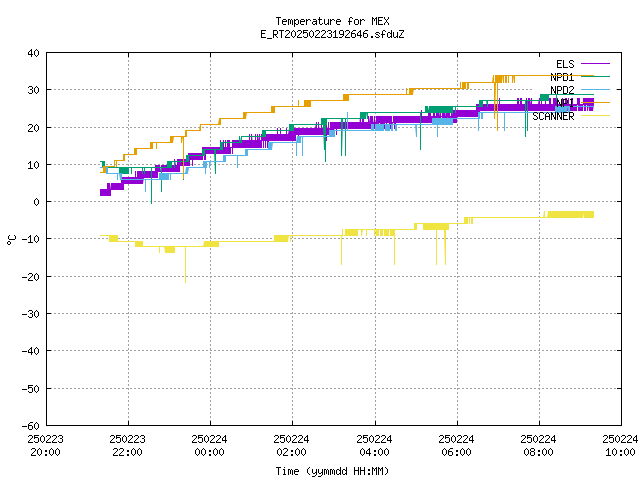Click x-axis tick label 250224 08:00
The width and height of the screenshot is (640, 480).
pyautogui.click(x=538, y=446)
